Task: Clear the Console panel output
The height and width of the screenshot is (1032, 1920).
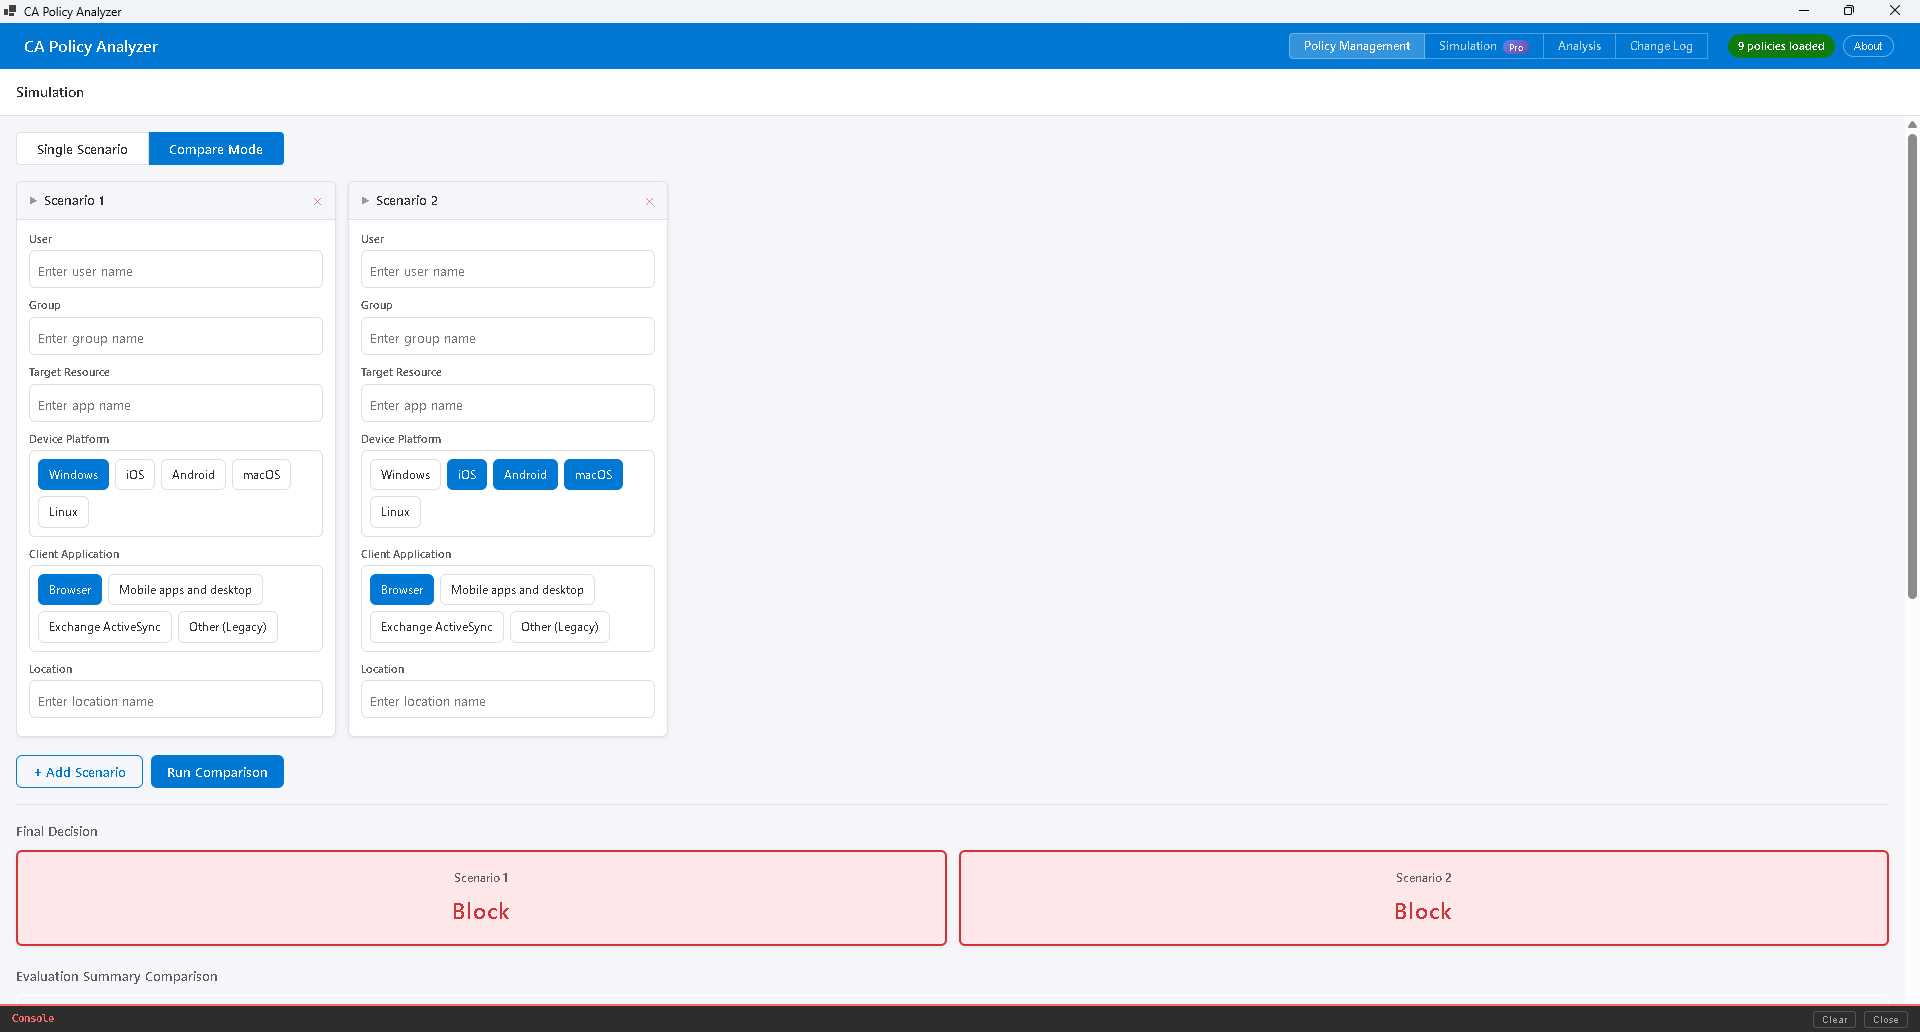Action: point(1833,1020)
